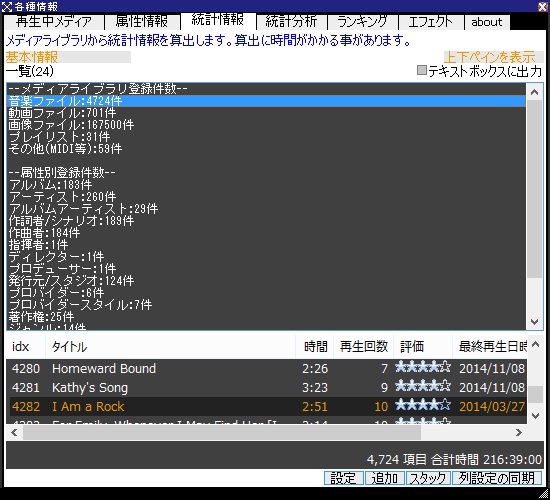Click star rating of Homeward Bound
This screenshot has height=500, width=550.
click(x=423, y=367)
